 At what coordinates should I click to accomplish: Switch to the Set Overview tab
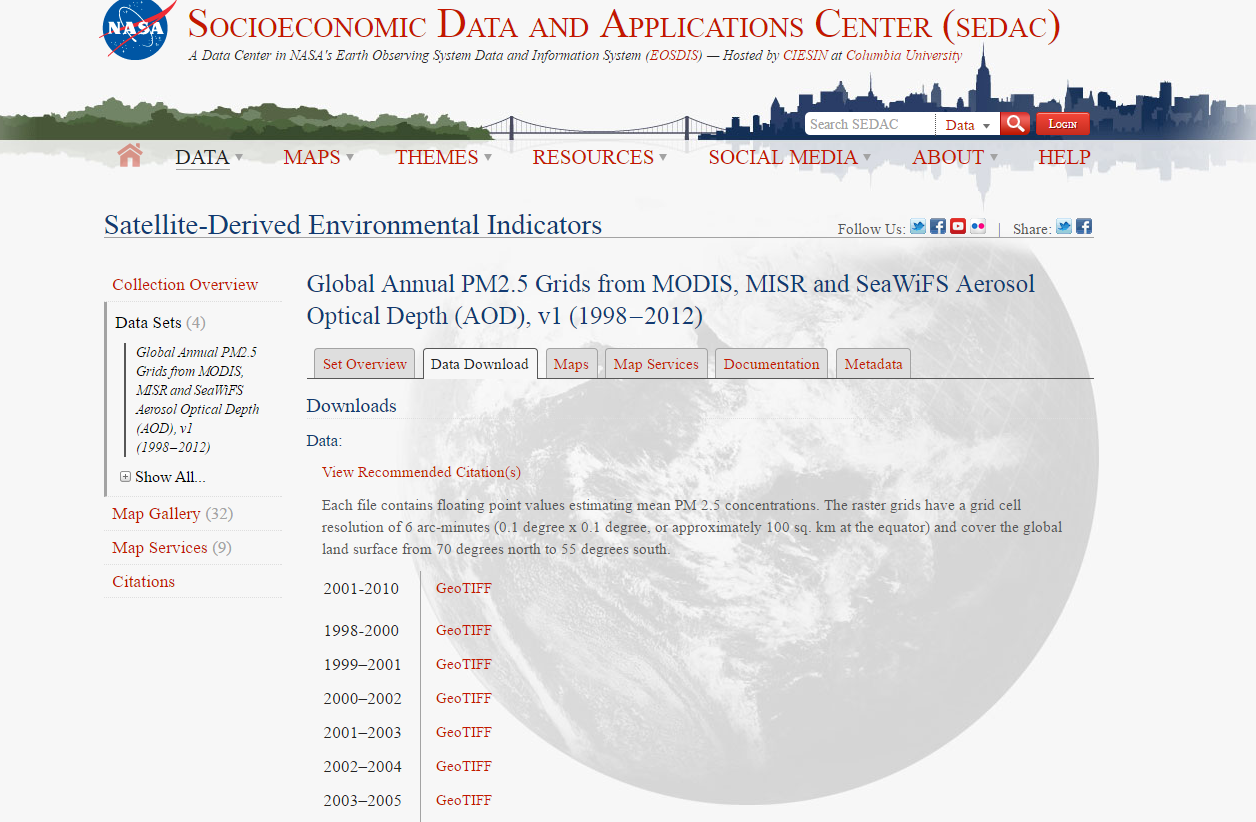(x=365, y=364)
